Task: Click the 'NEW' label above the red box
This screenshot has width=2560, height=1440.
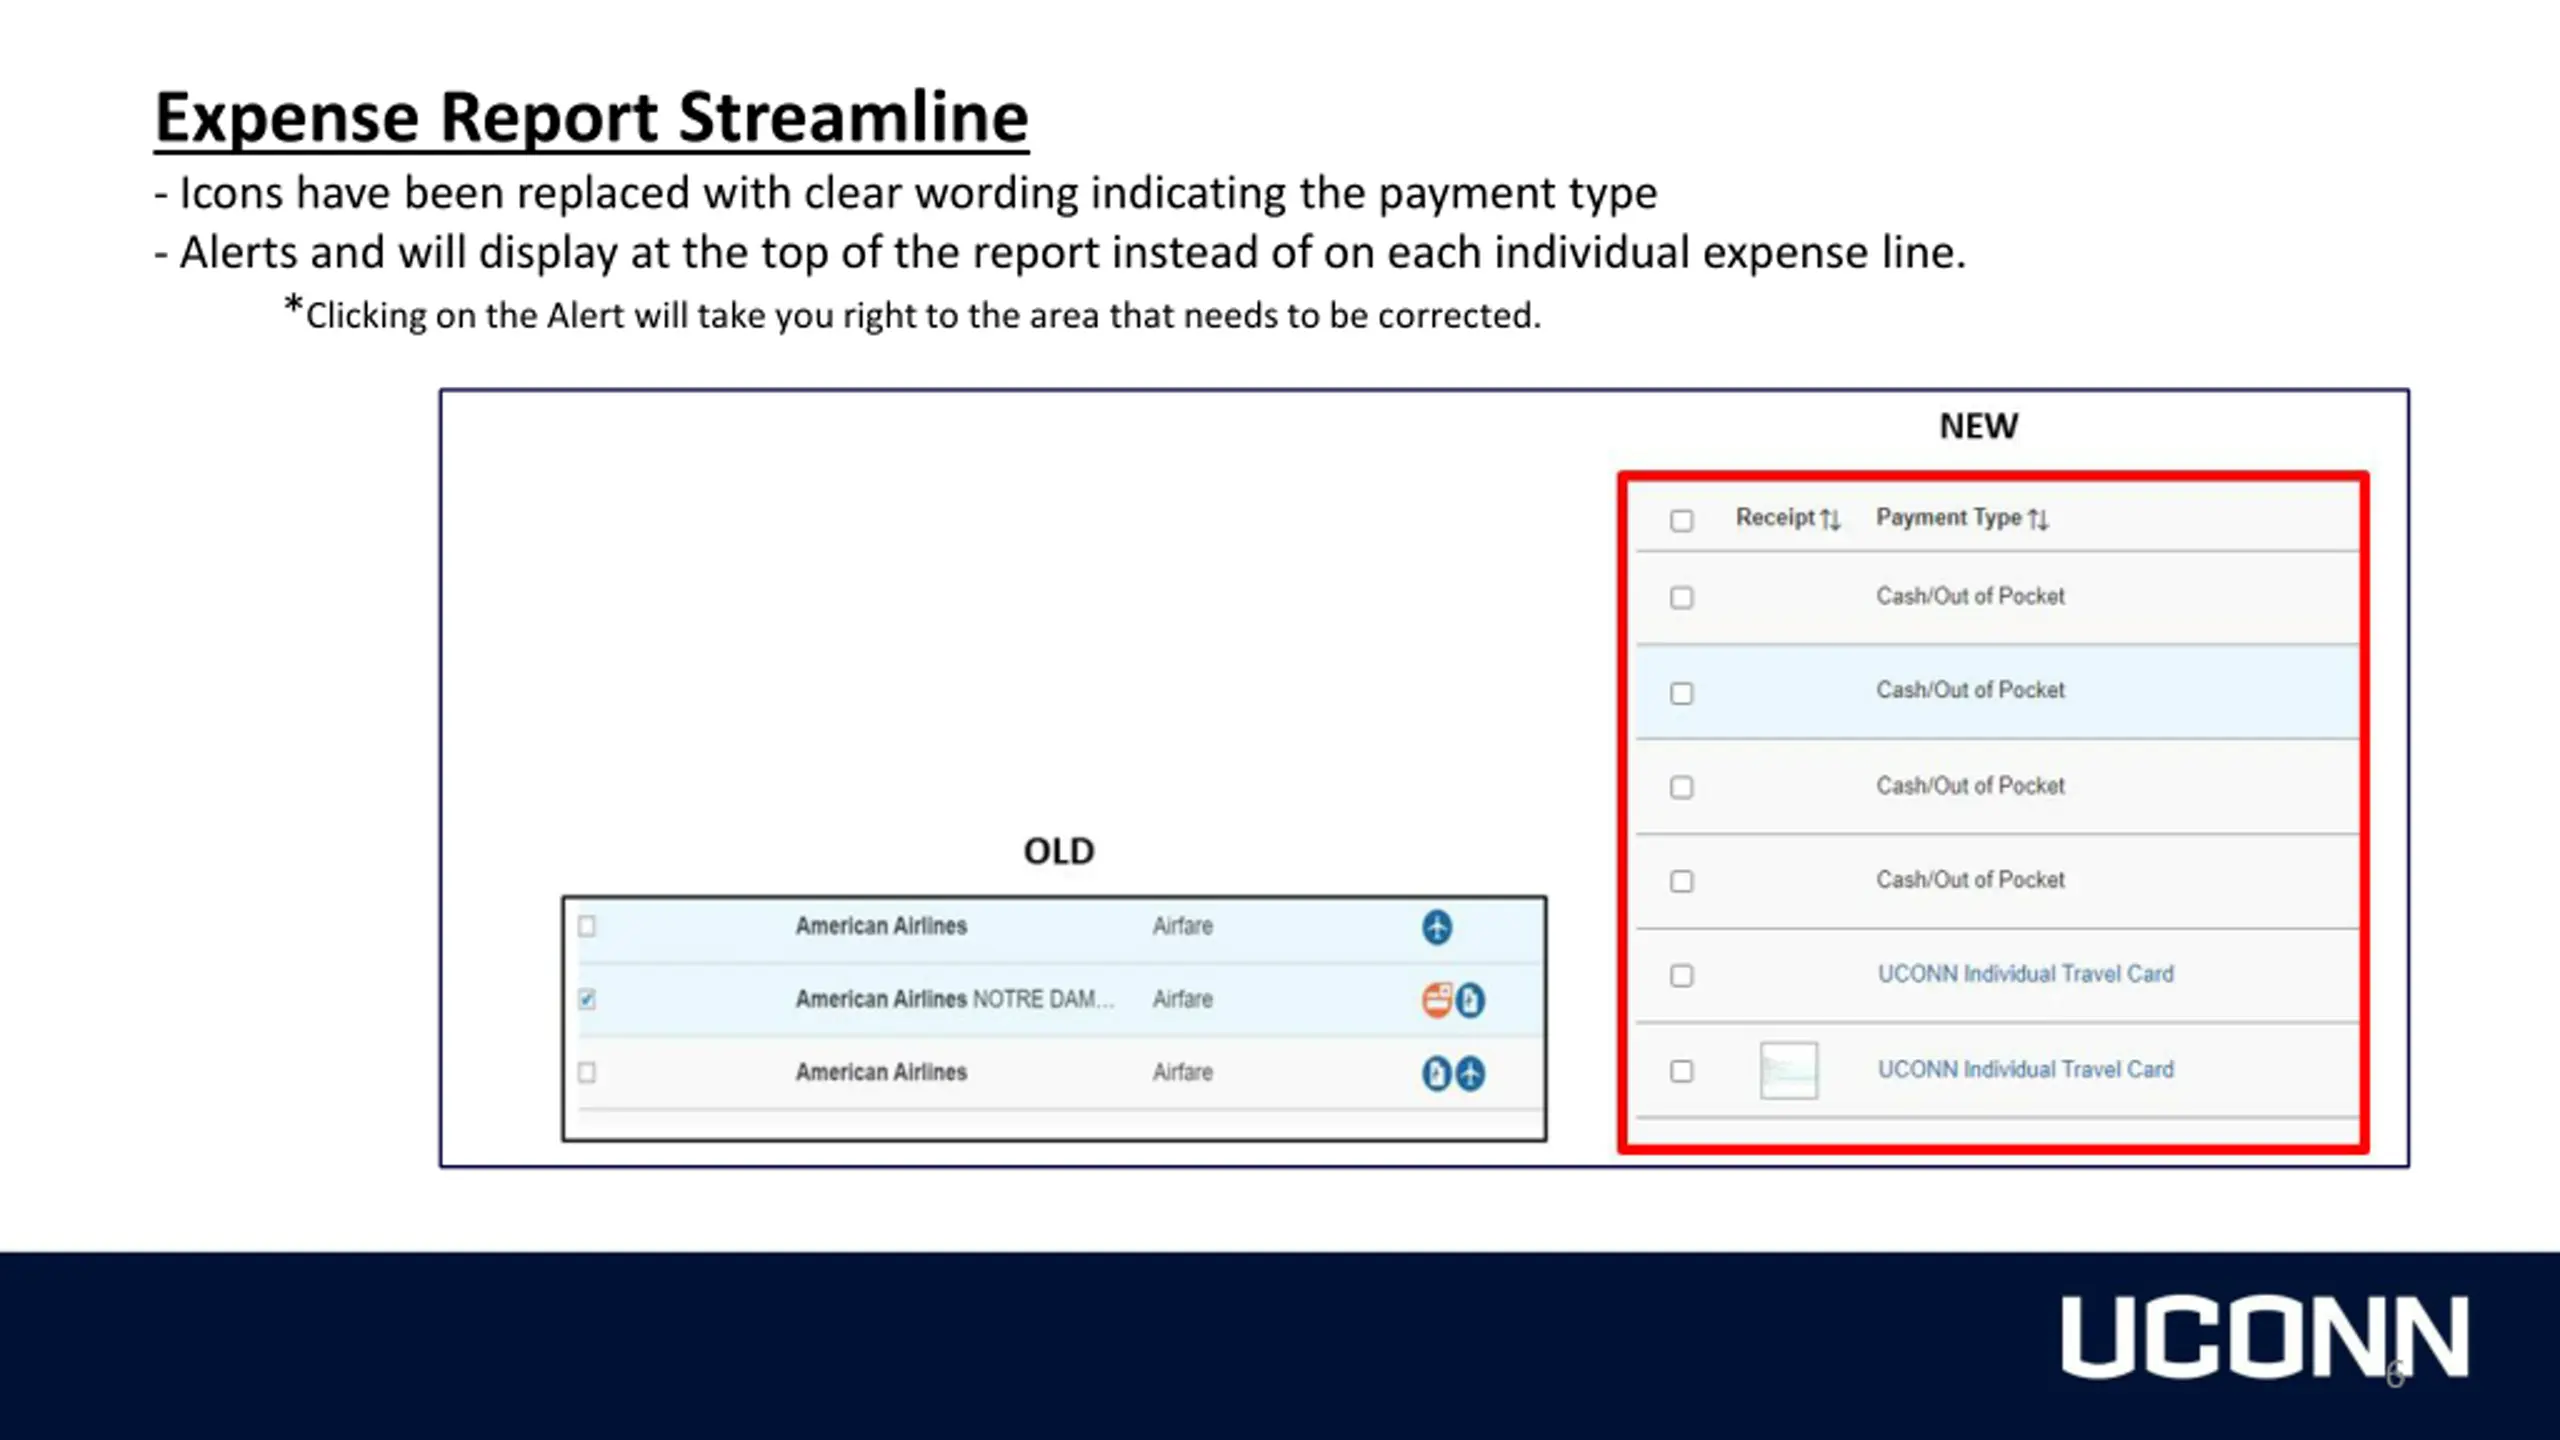Action: coord(1978,426)
